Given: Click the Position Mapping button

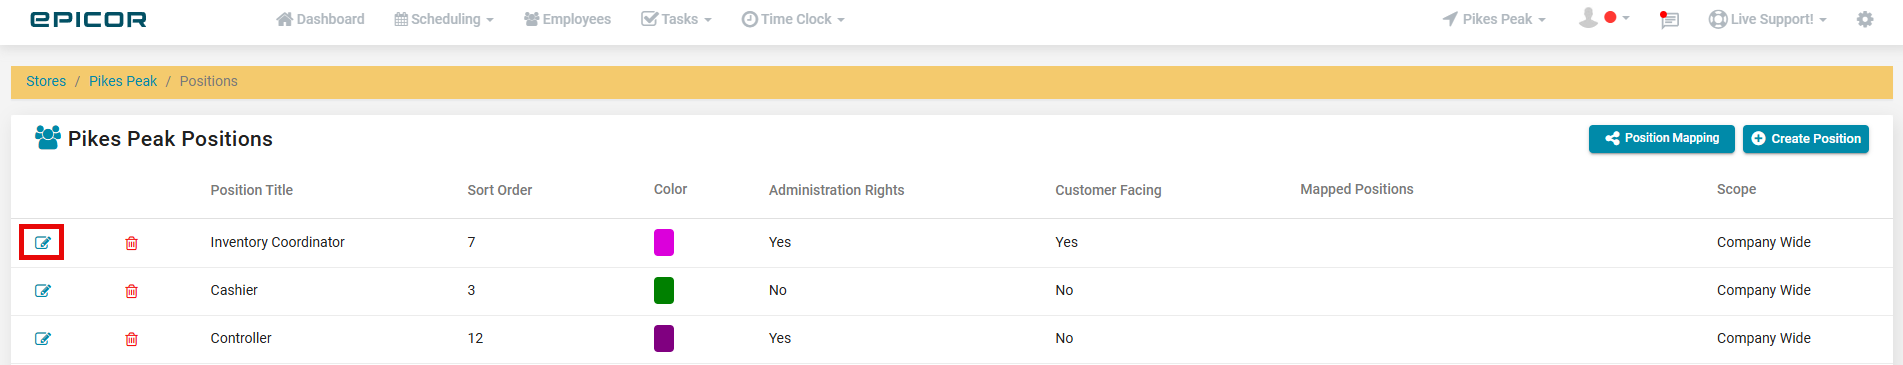Looking at the screenshot, I should click(1662, 139).
